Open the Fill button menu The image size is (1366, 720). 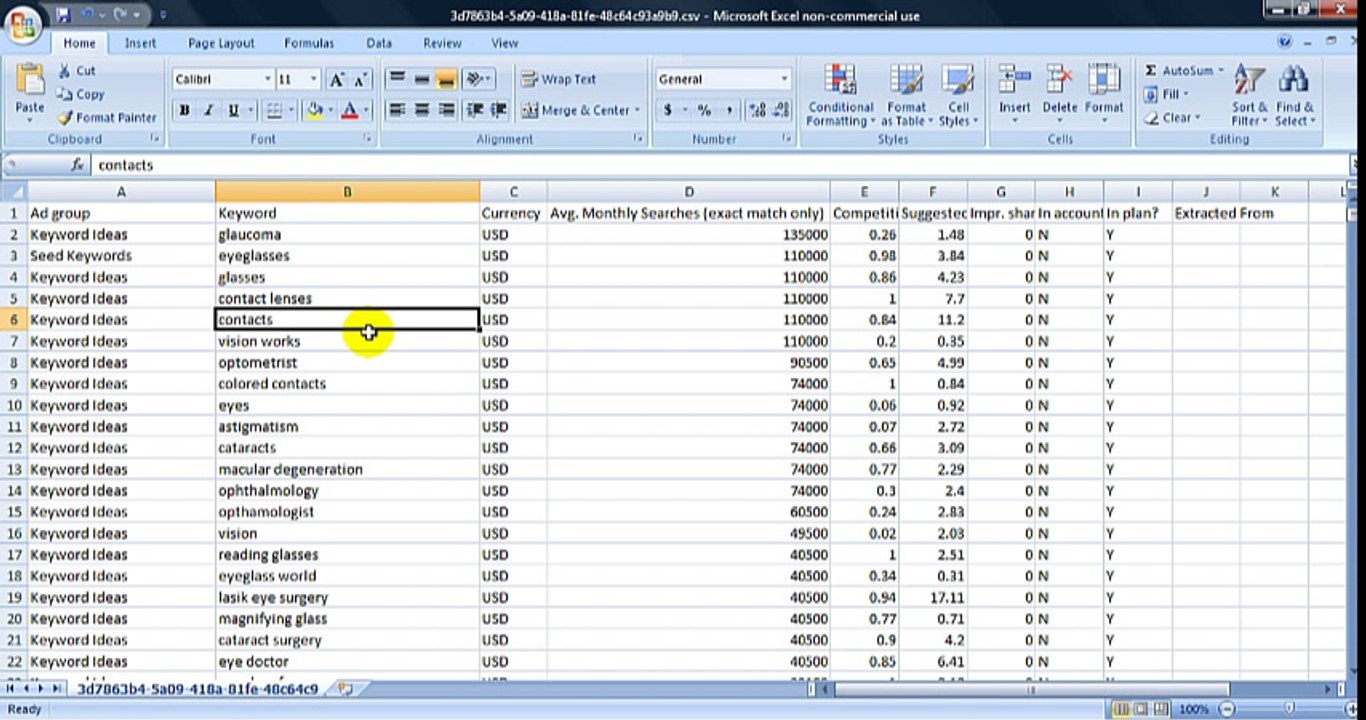coord(1167,94)
